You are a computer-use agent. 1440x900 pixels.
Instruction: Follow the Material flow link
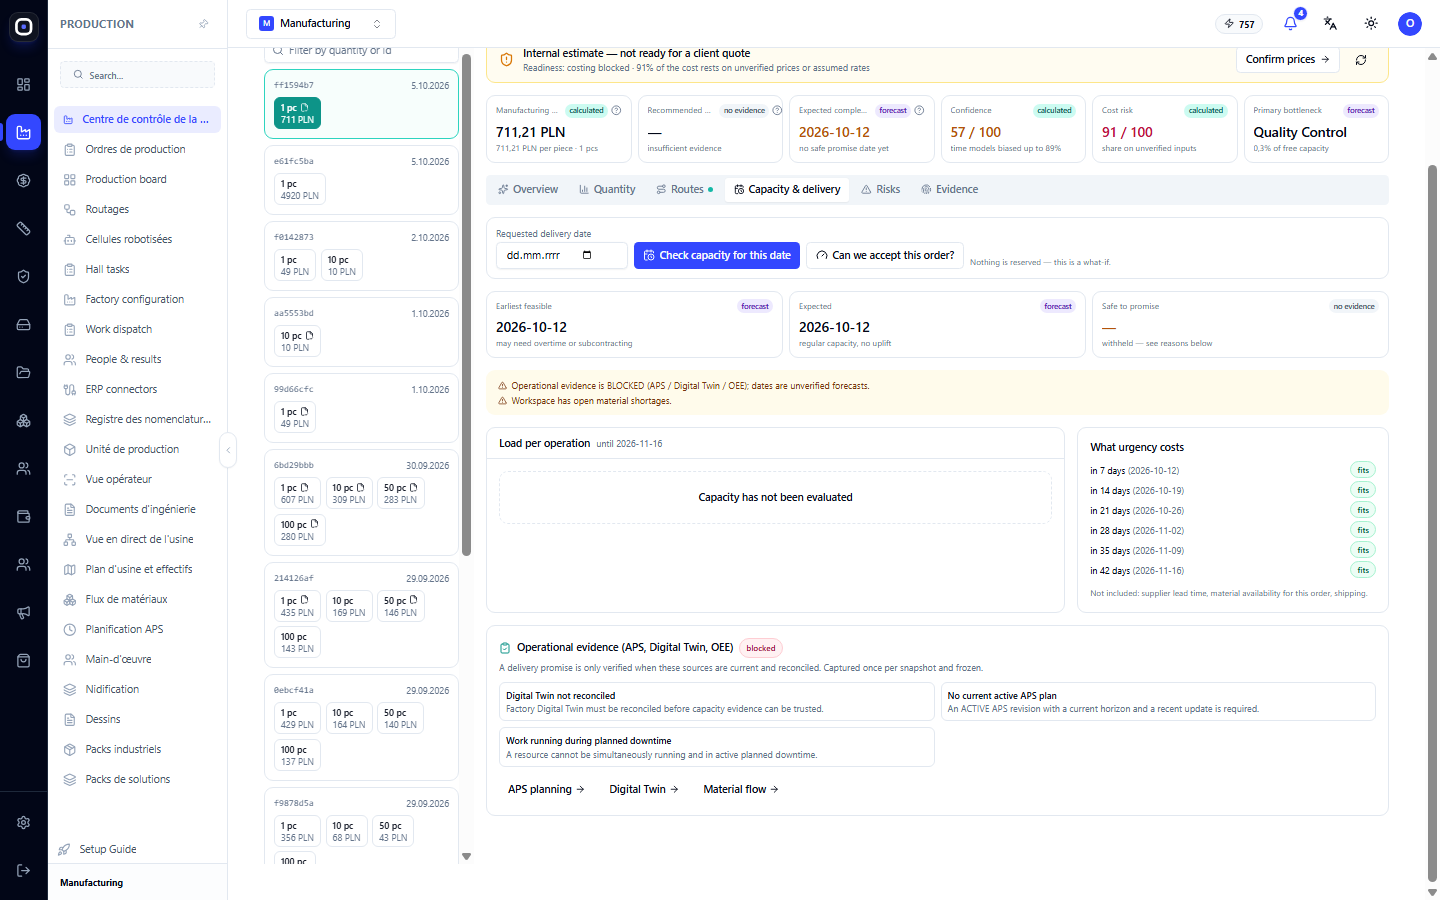[x=741, y=790]
